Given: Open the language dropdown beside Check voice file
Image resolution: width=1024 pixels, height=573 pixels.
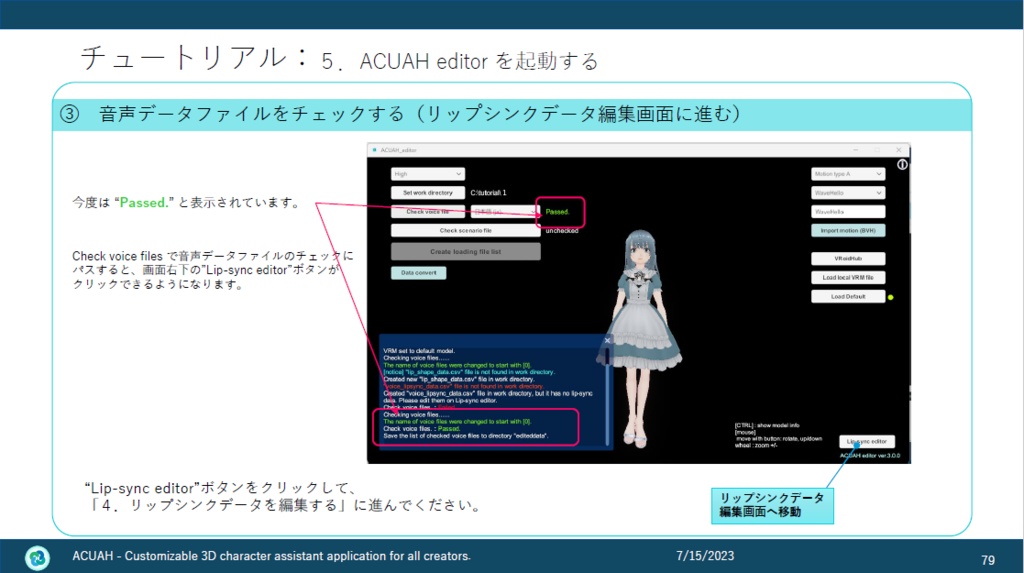Looking at the screenshot, I should click(x=505, y=212).
